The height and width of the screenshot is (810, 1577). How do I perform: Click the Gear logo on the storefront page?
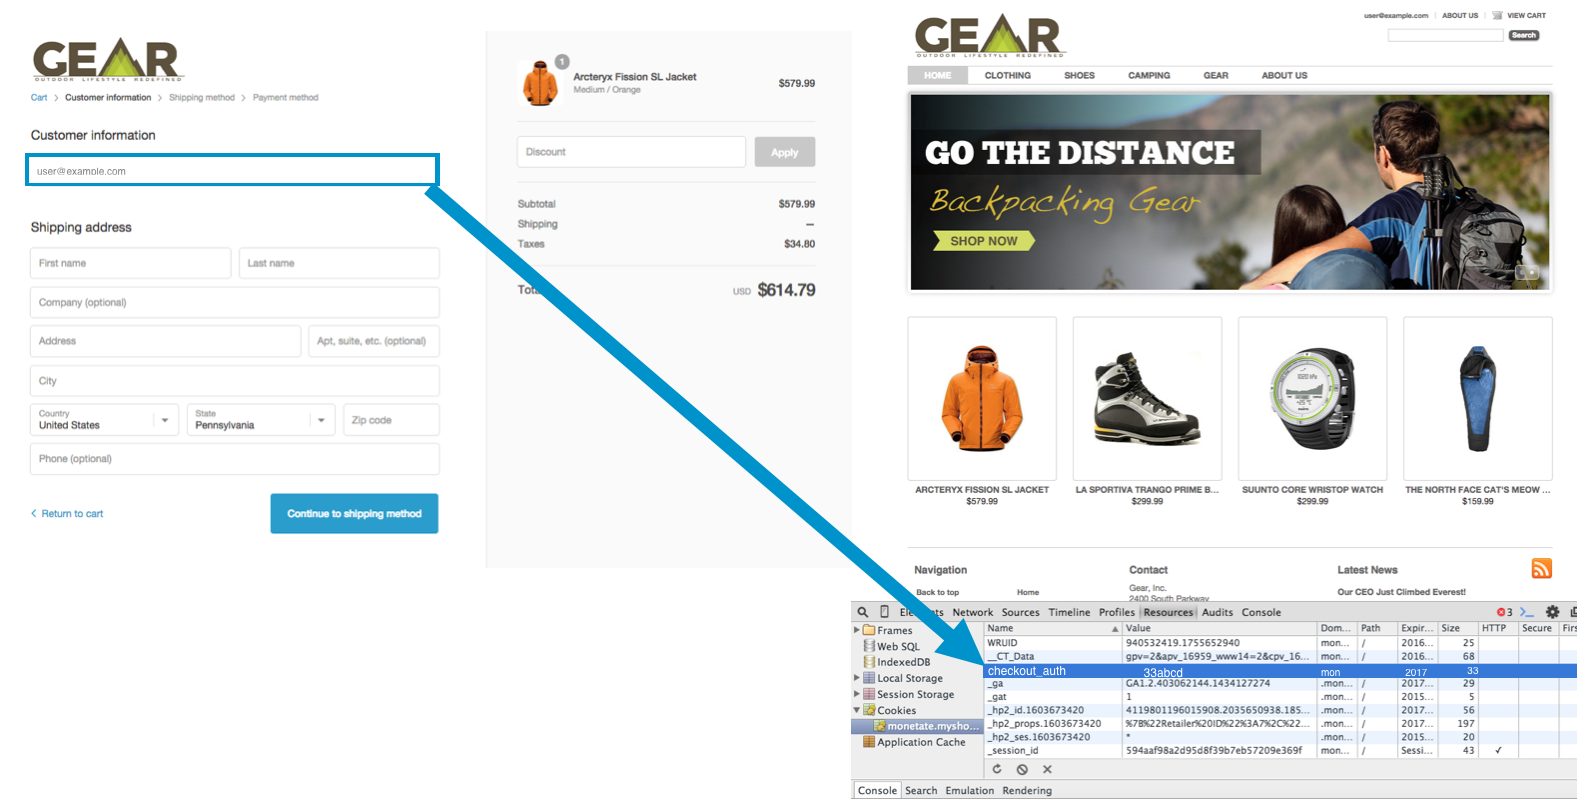pyautogui.click(x=990, y=37)
